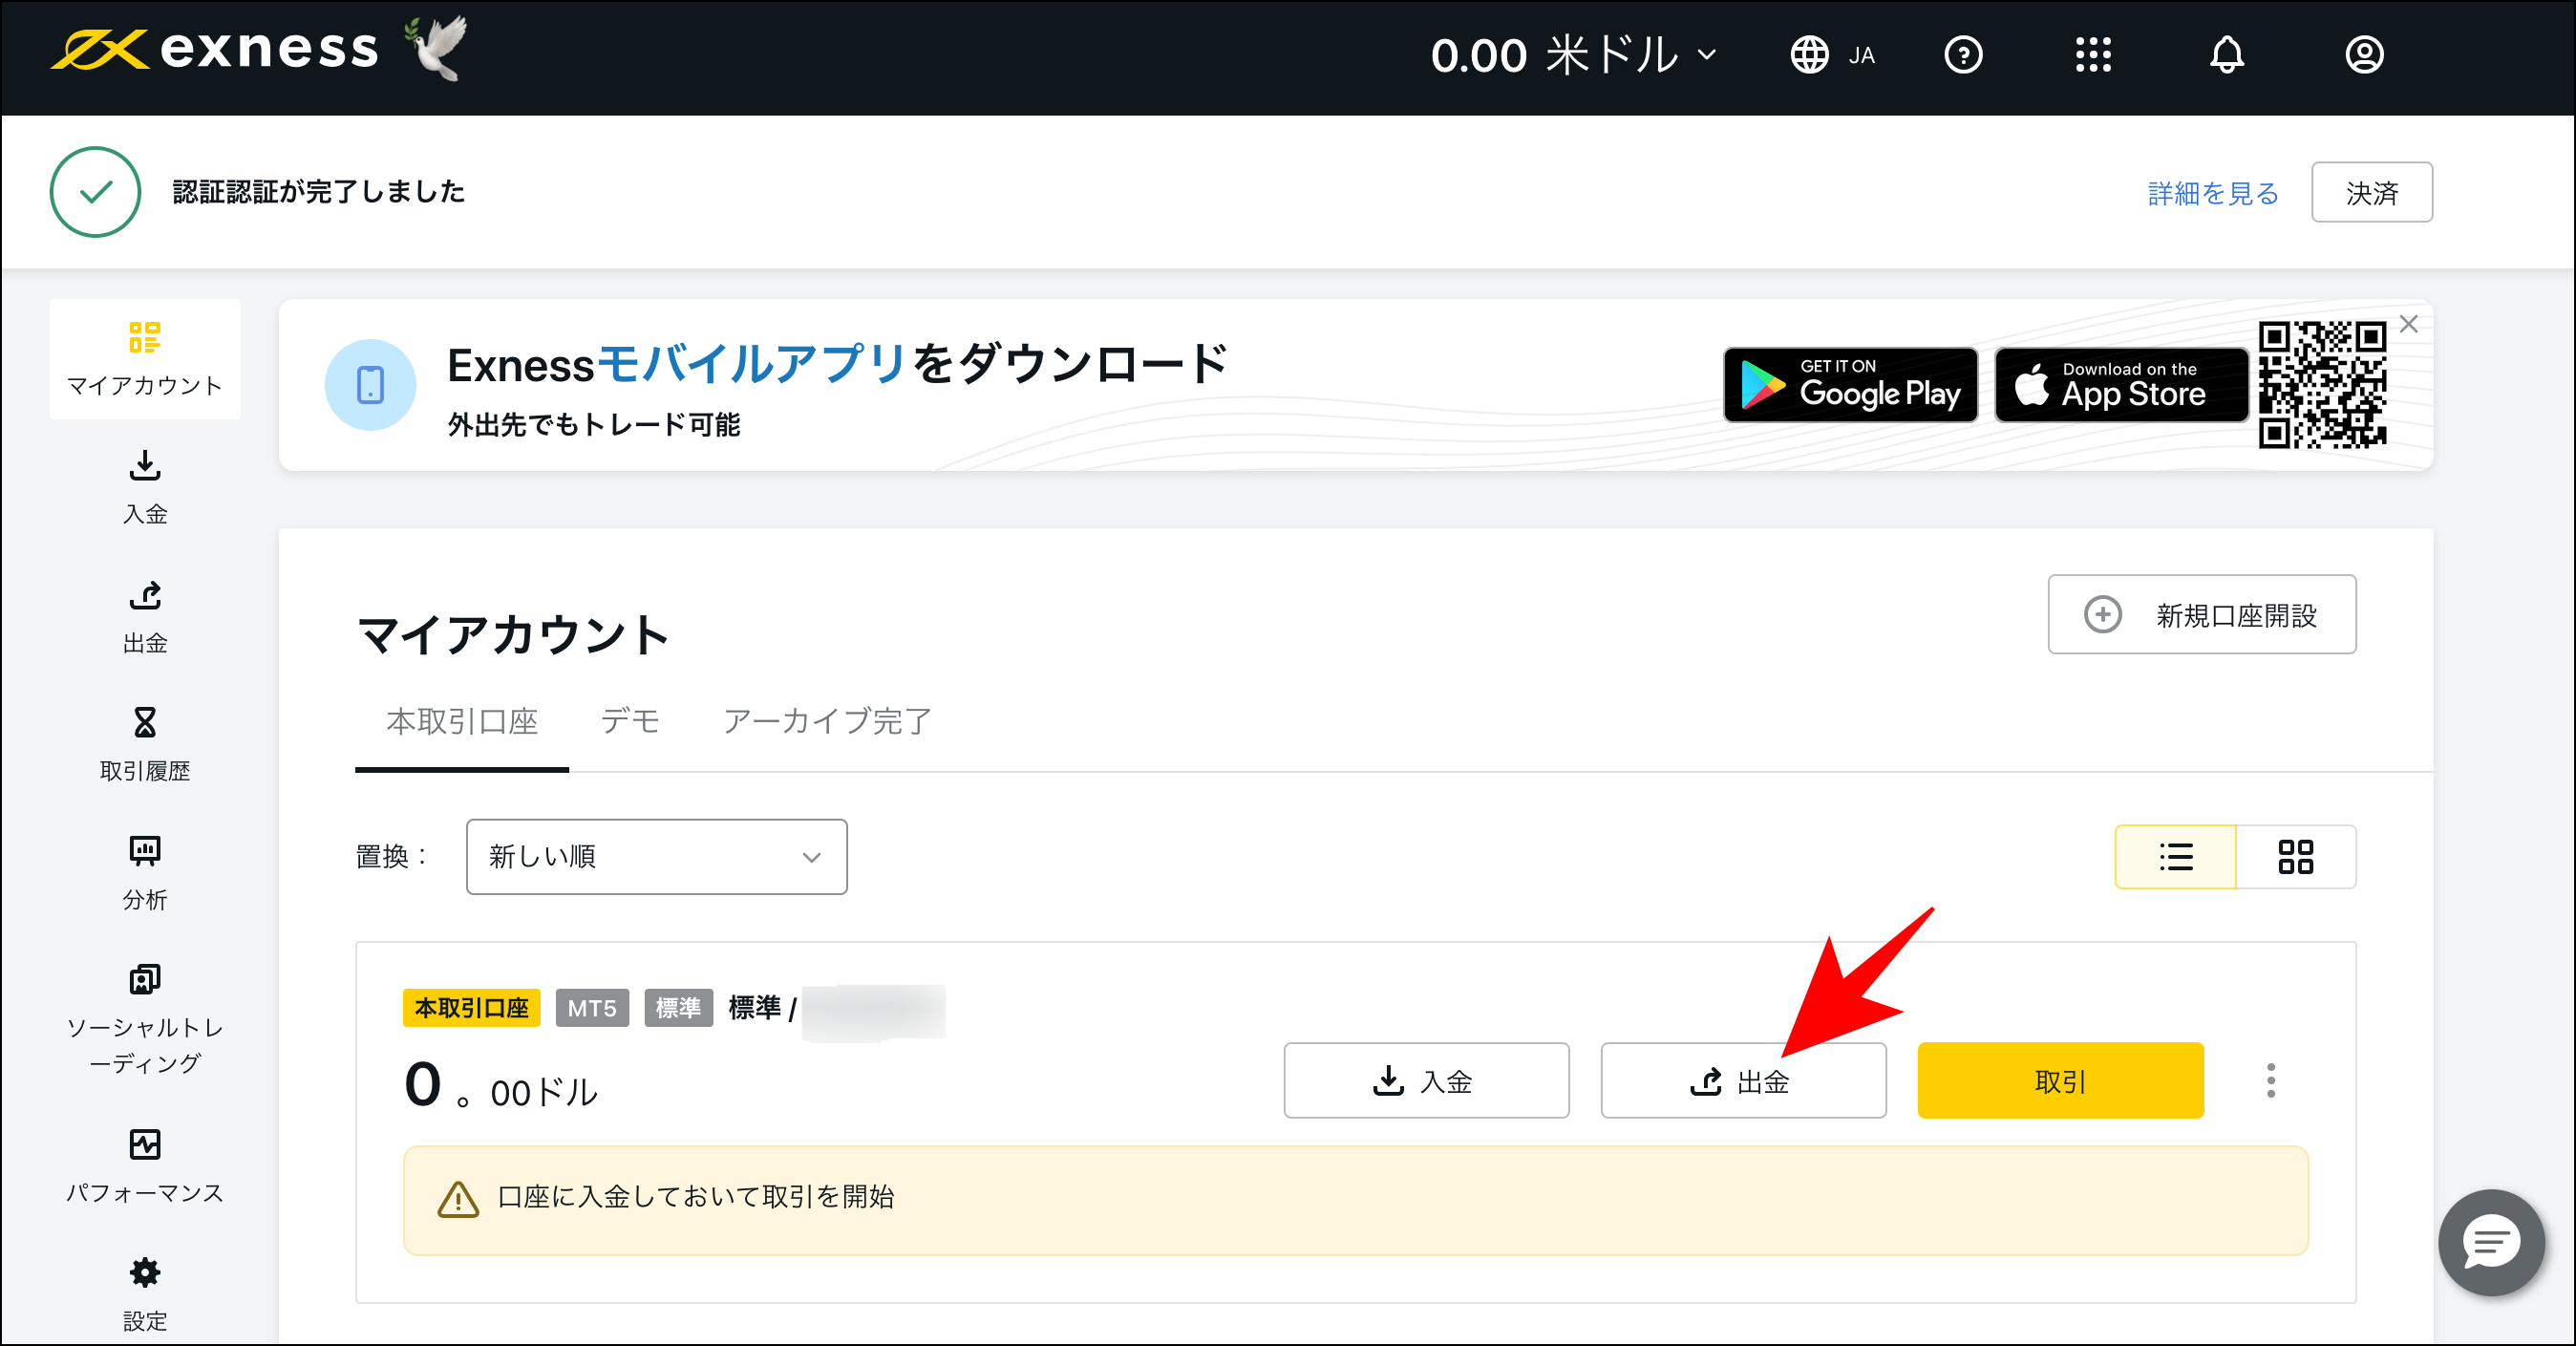Open the 新しい順 sort dropdown
The width and height of the screenshot is (2576, 1346).
click(656, 856)
